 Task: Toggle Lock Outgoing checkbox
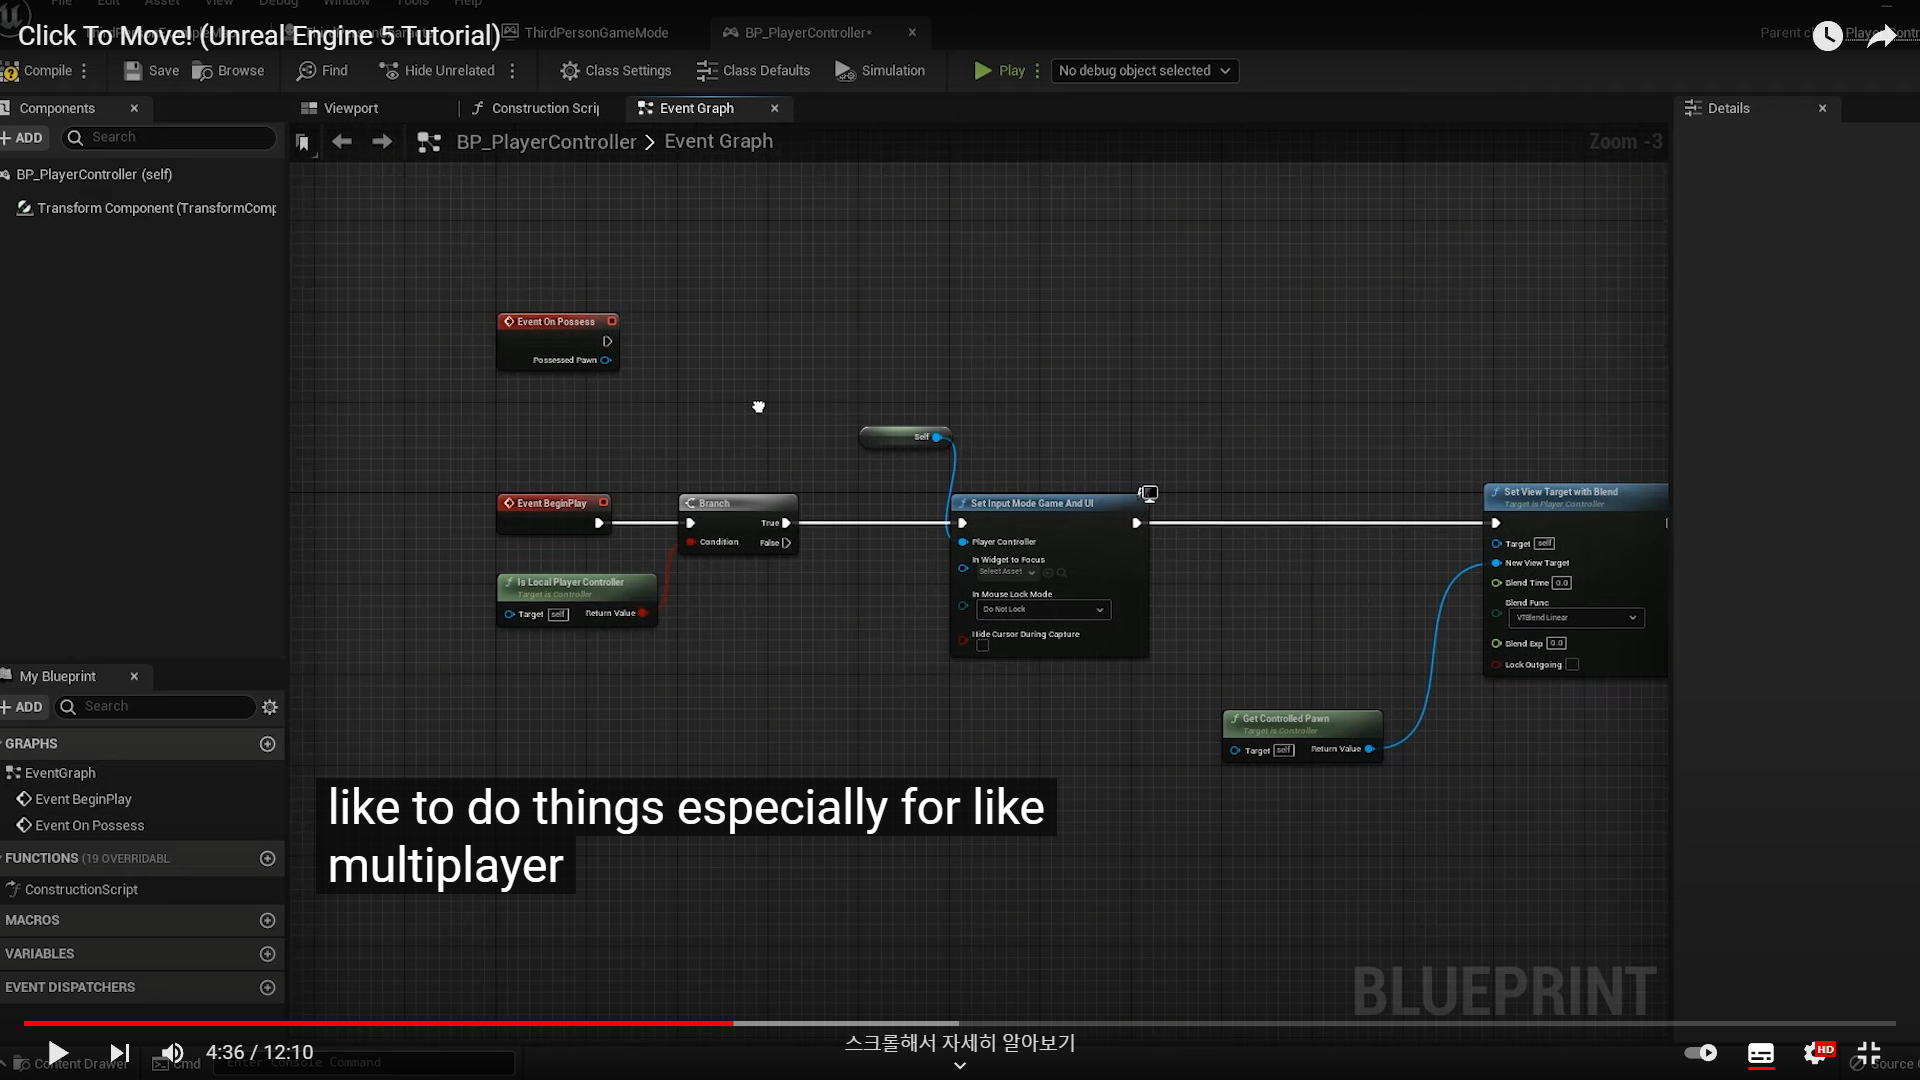(x=1572, y=665)
